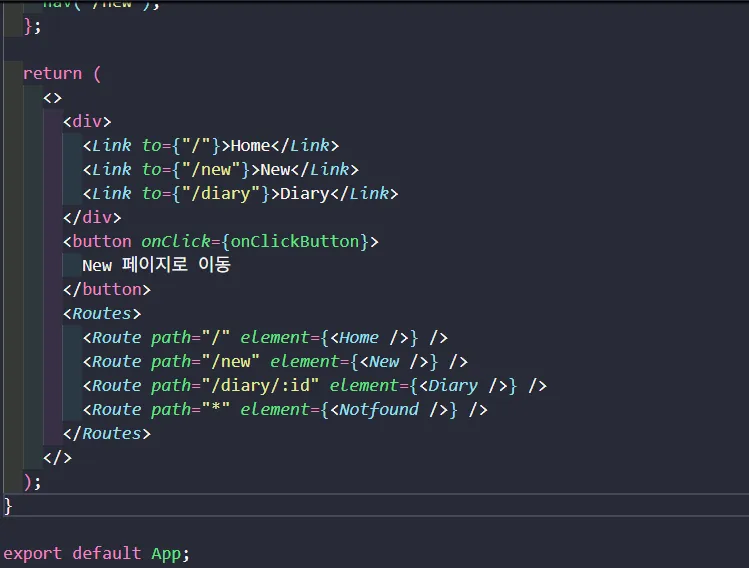Click the closing '</Routes>' tag
Screen dimensions: 749x568
tap(107, 434)
